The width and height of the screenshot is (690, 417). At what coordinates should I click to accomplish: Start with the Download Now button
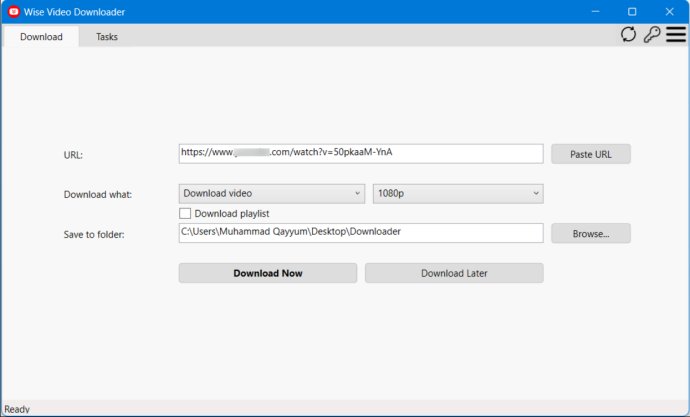(x=268, y=273)
